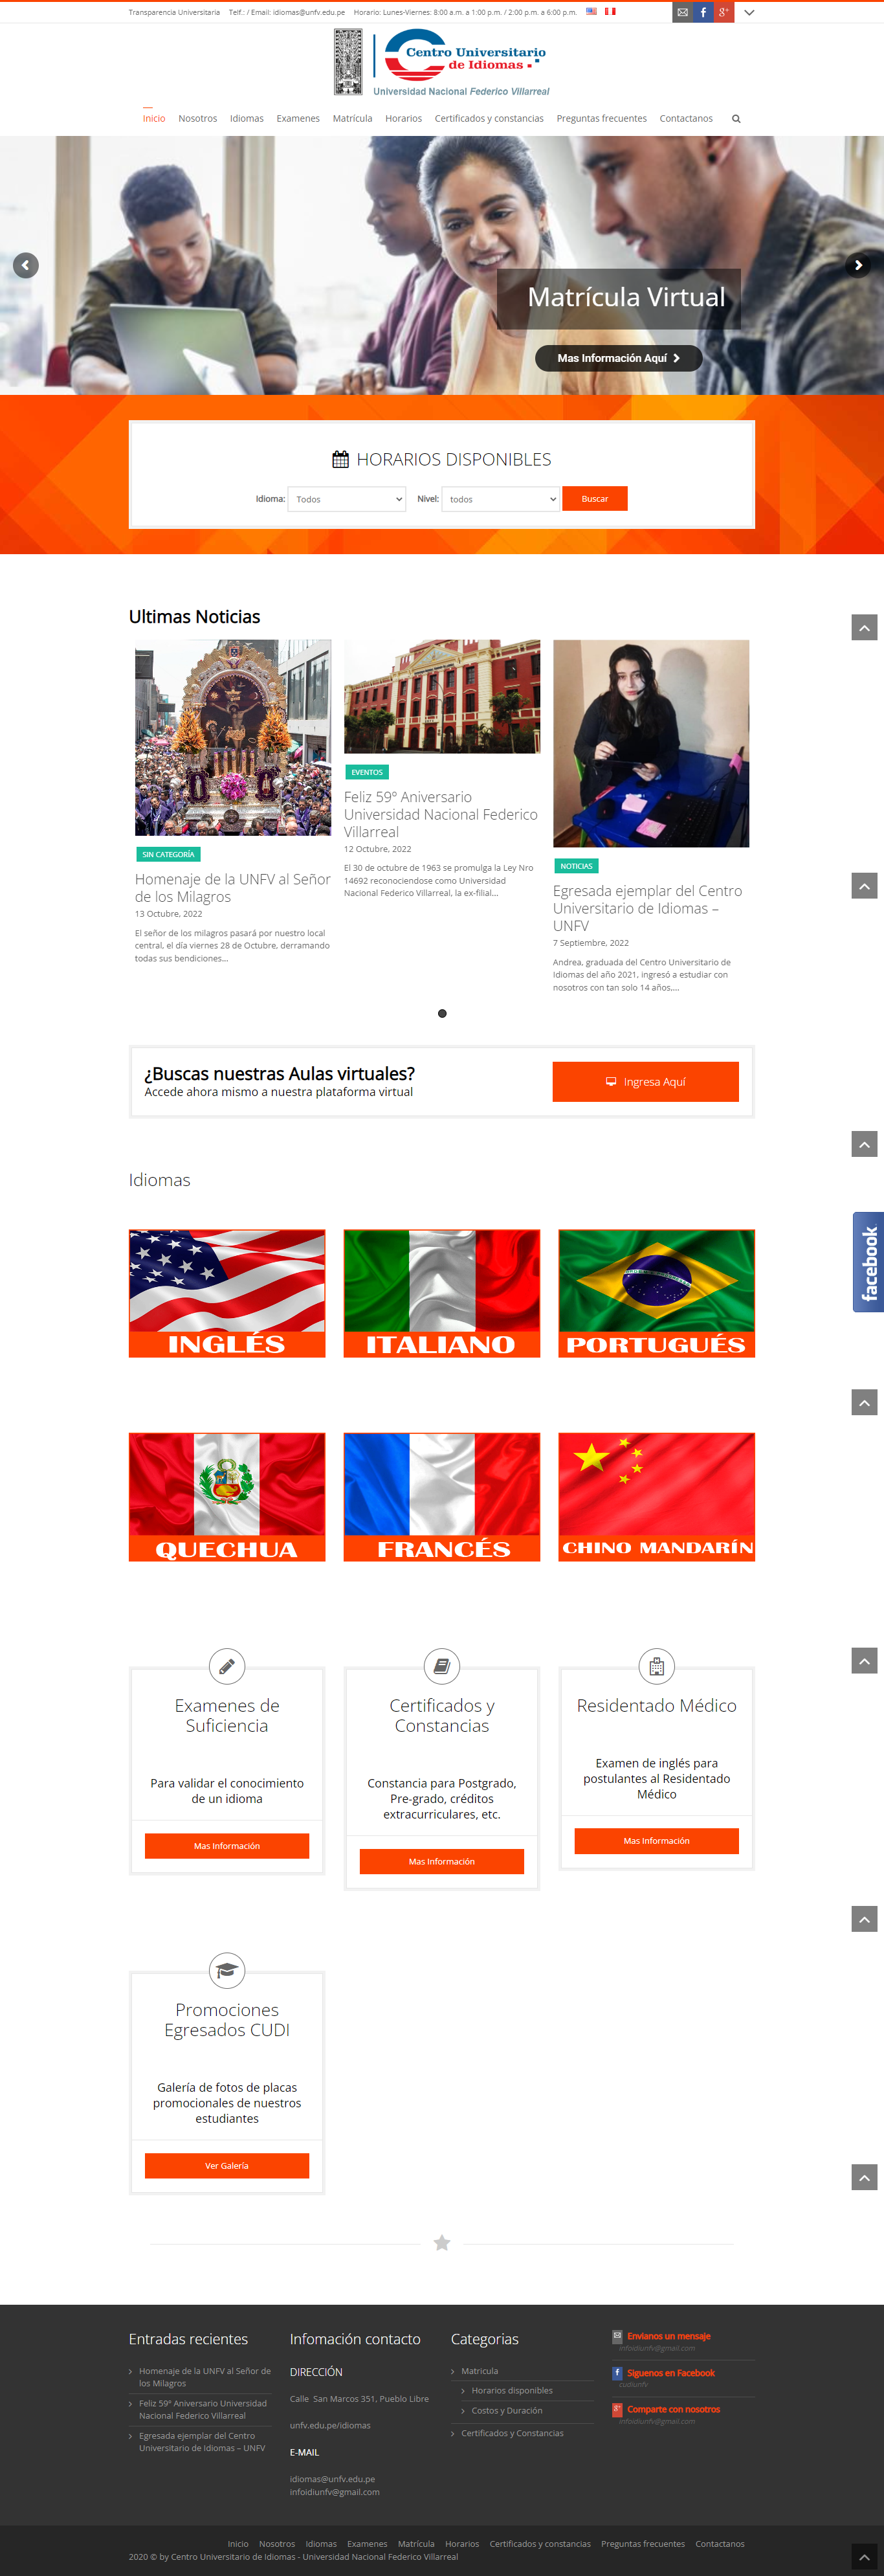Go to previous slide with left arrow
Image resolution: width=884 pixels, height=2576 pixels.
[x=26, y=265]
